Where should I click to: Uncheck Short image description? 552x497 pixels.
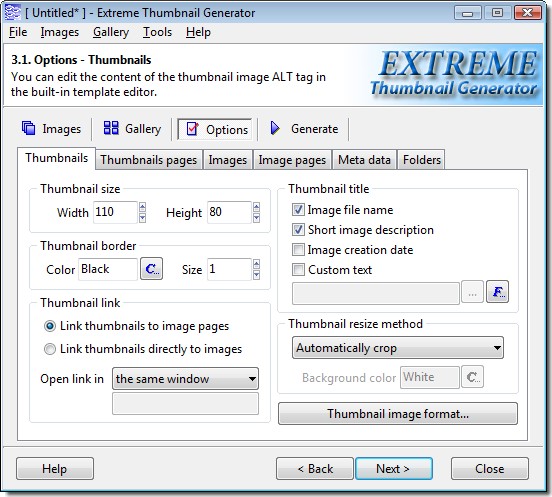click(x=298, y=230)
